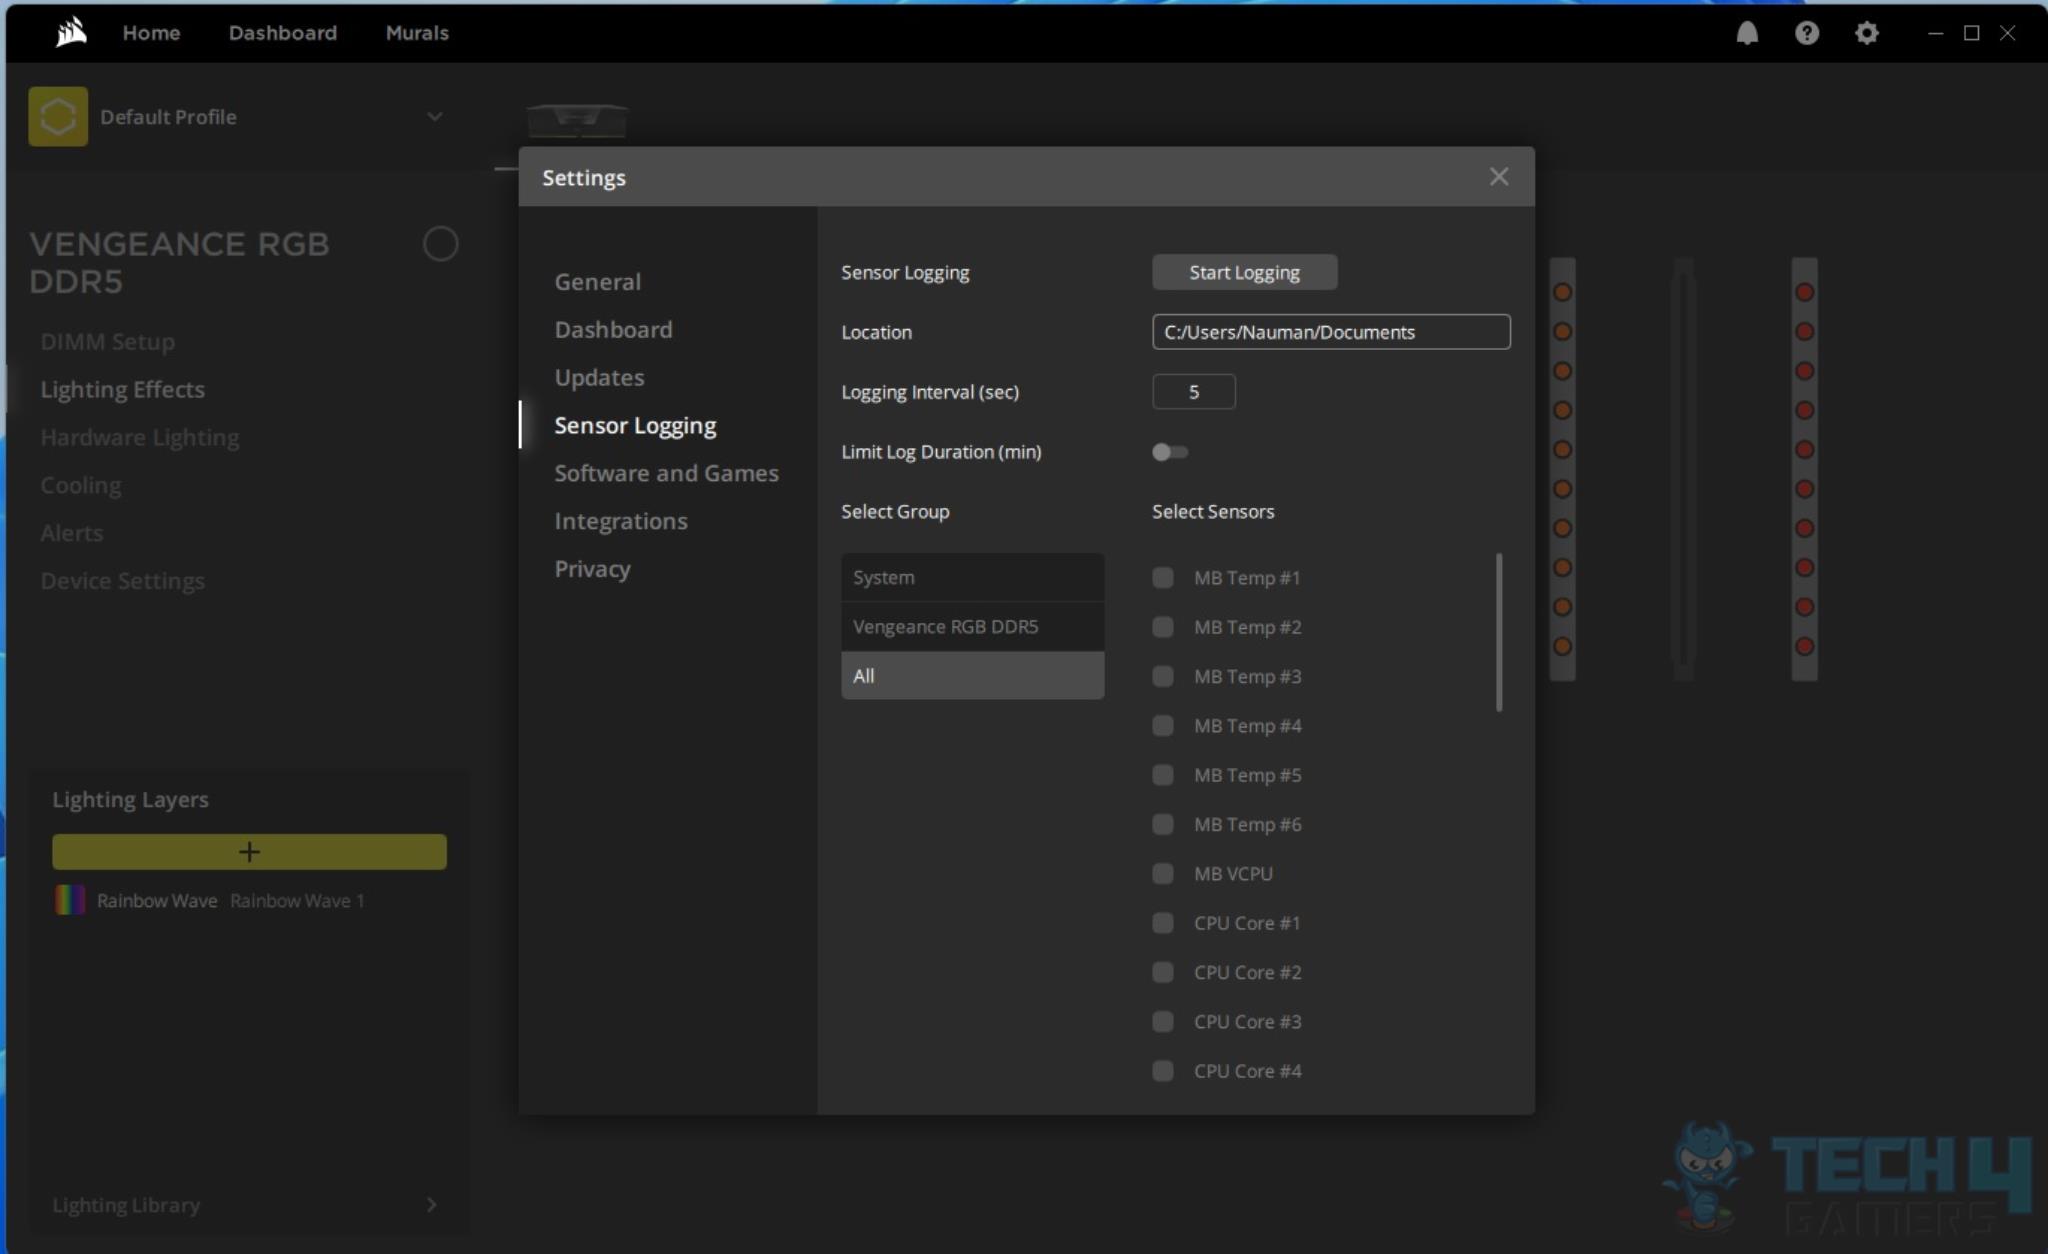Open Software and Games settings

[x=666, y=473]
